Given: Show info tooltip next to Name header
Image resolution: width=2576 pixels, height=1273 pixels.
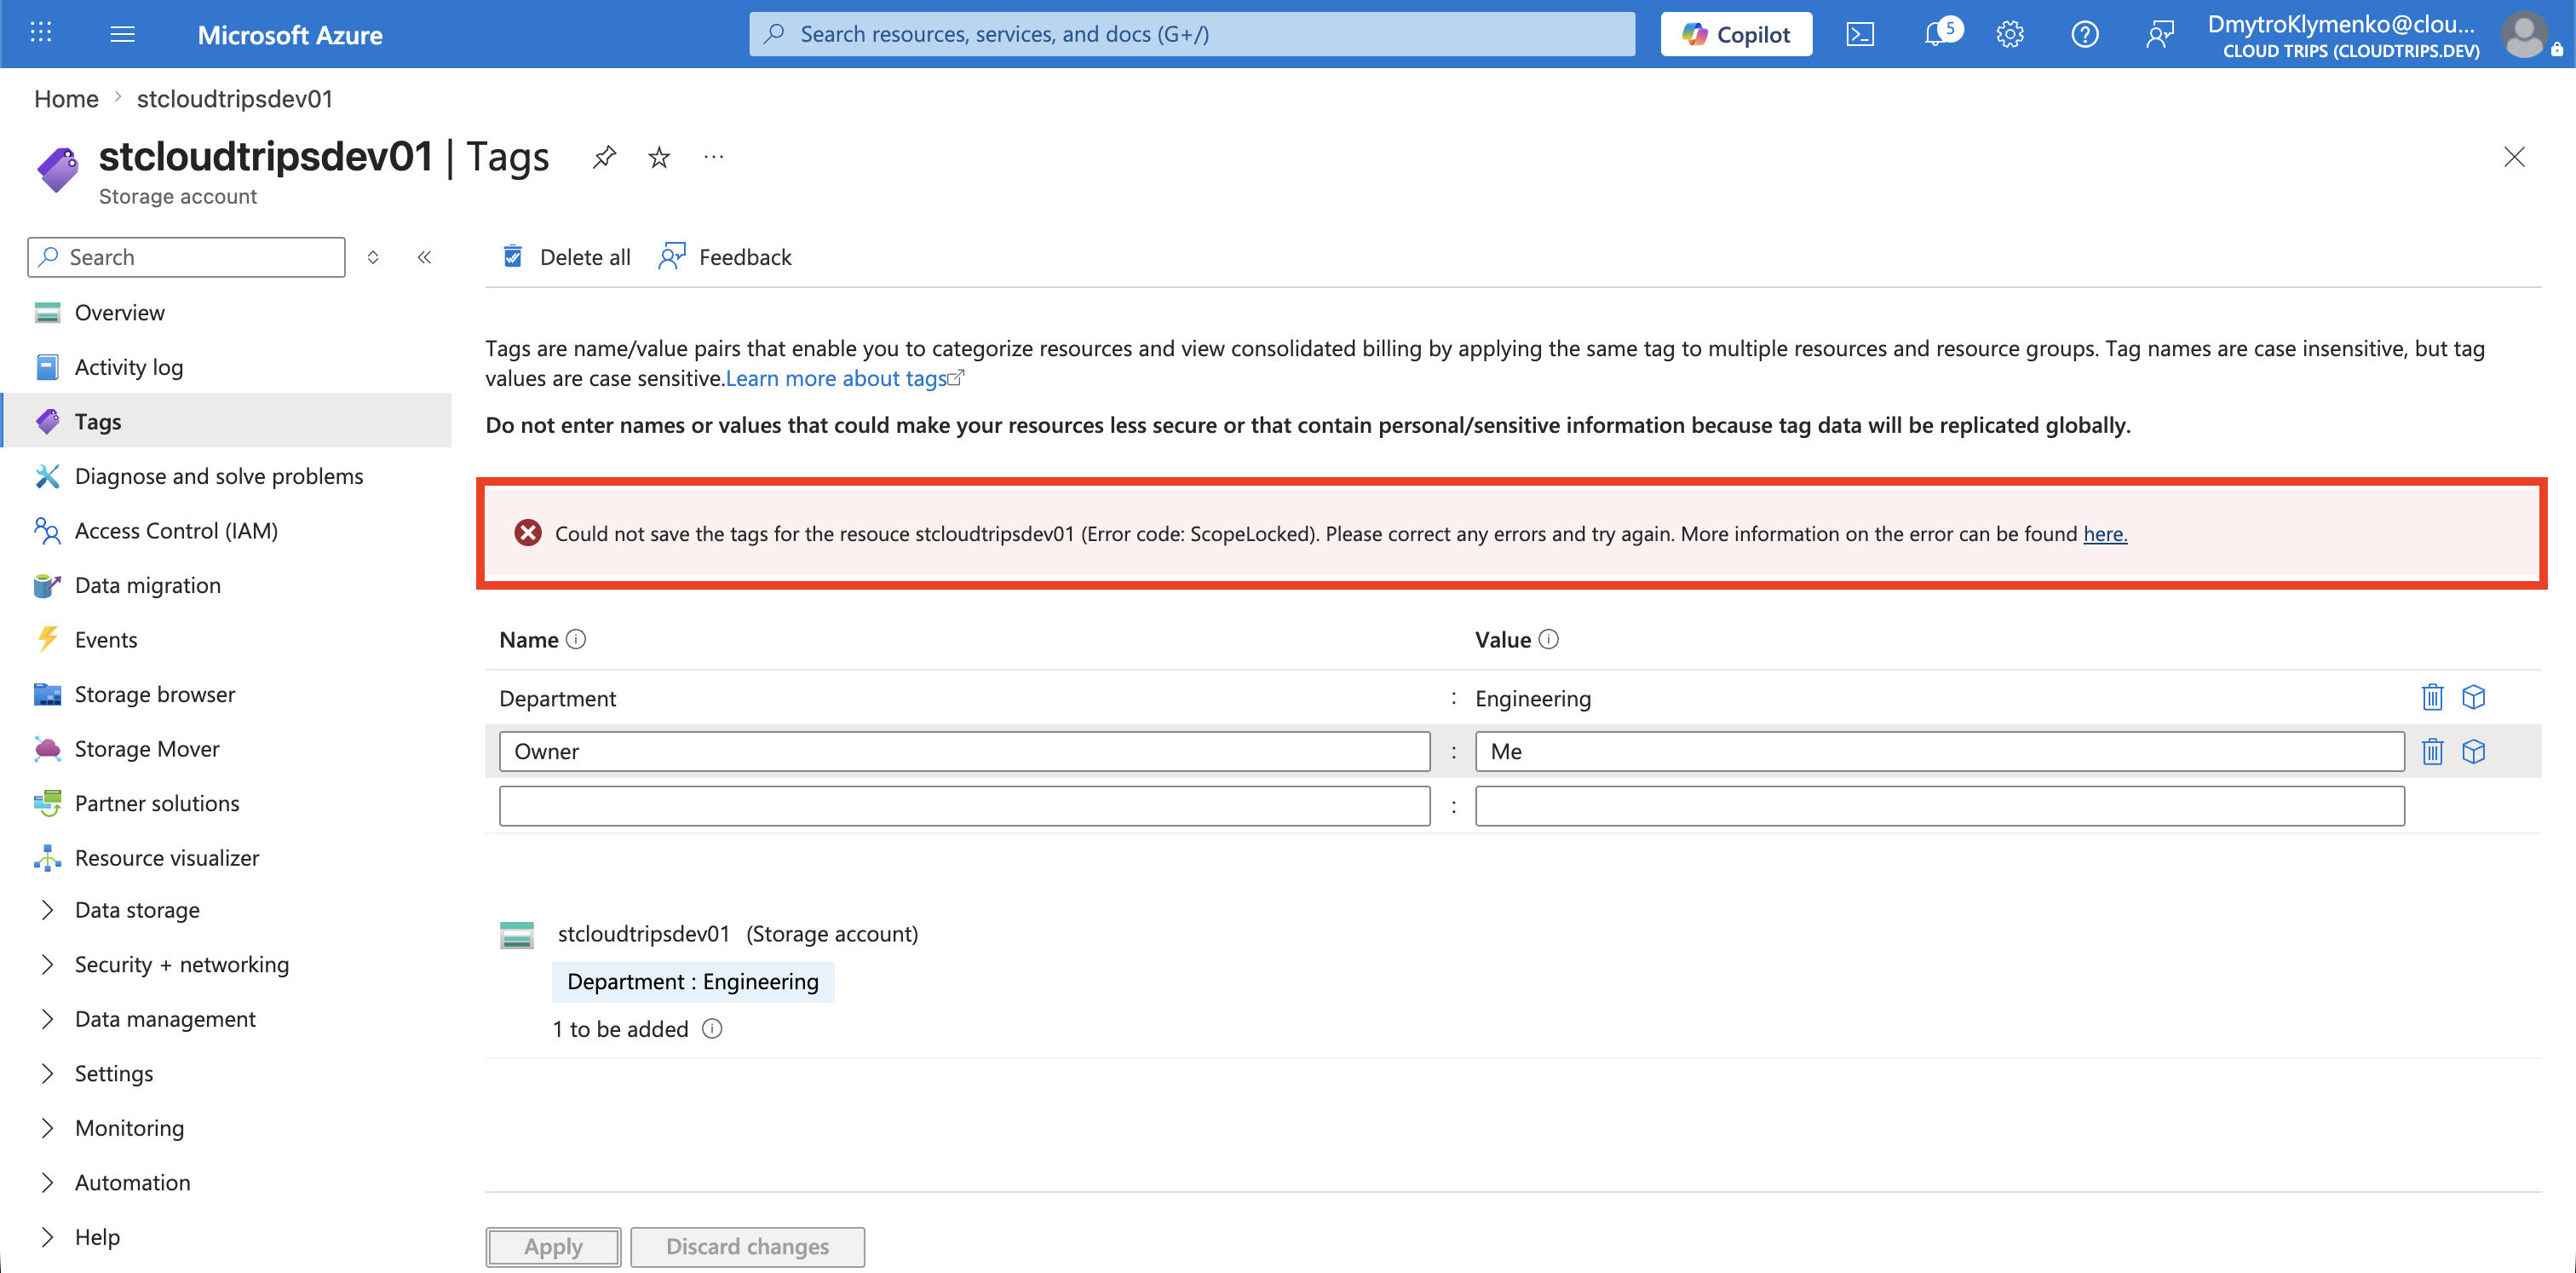Looking at the screenshot, I should click(x=576, y=639).
